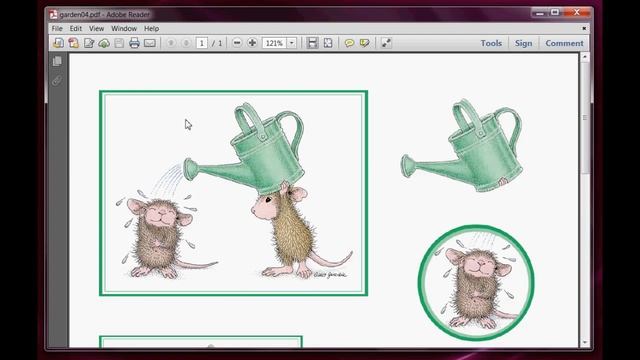Image resolution: width=640 pixels, height=360 pixels.
Task: Minimize the Adobe Reader window
Action: (x=540, y=13)
